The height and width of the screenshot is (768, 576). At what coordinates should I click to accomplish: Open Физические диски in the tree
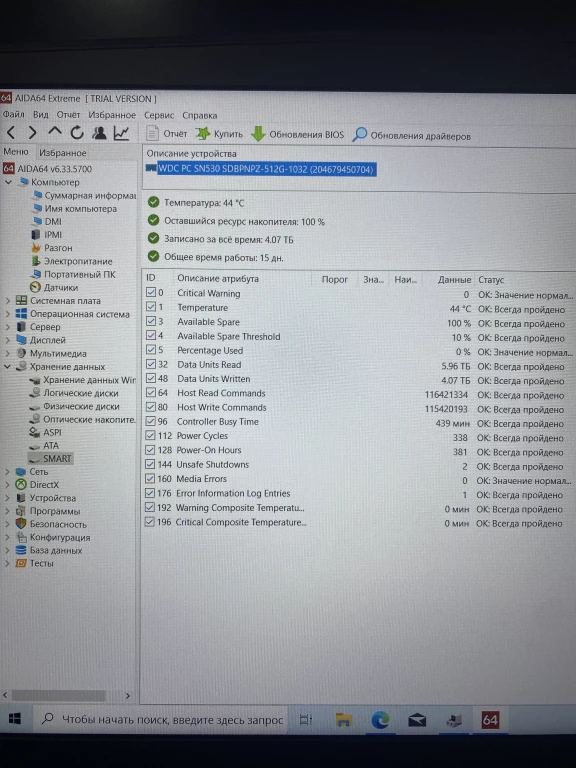pyautogui.click(x=74, y=406)
